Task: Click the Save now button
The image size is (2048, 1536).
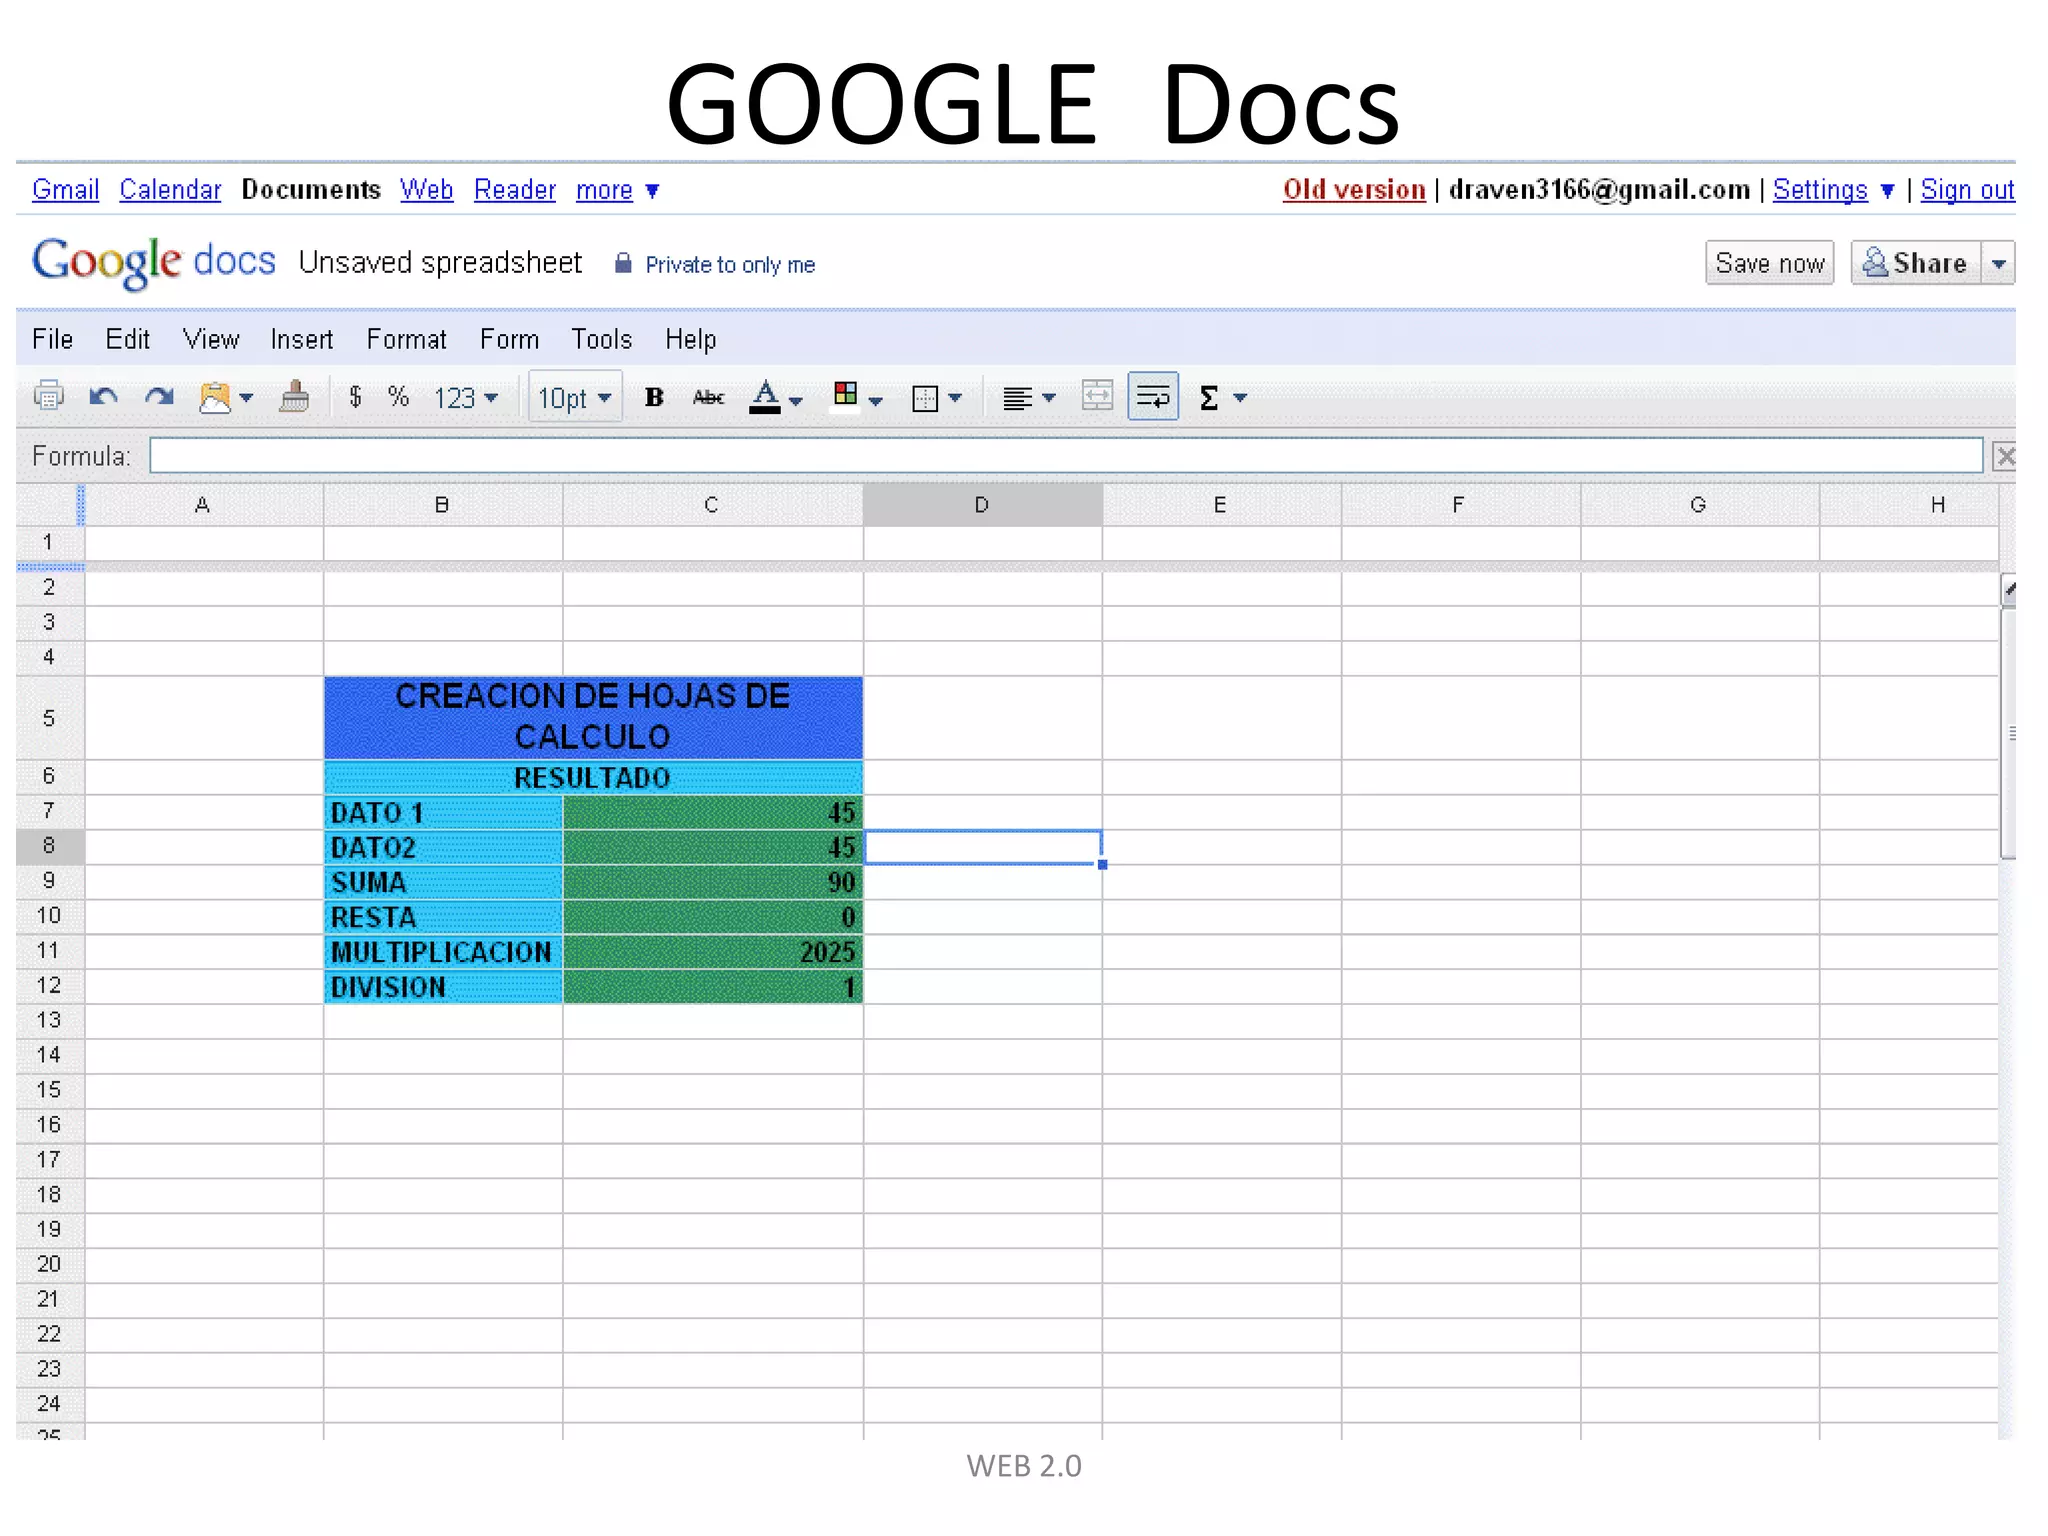Action: click(x=1769, y=263)
